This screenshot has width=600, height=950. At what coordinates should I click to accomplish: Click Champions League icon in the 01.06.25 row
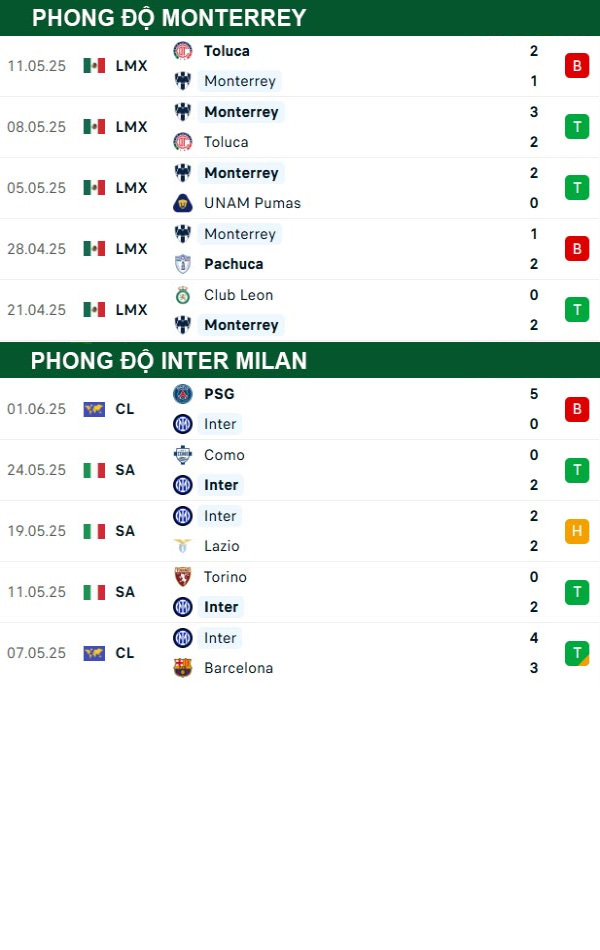click(x=94, y=409)
